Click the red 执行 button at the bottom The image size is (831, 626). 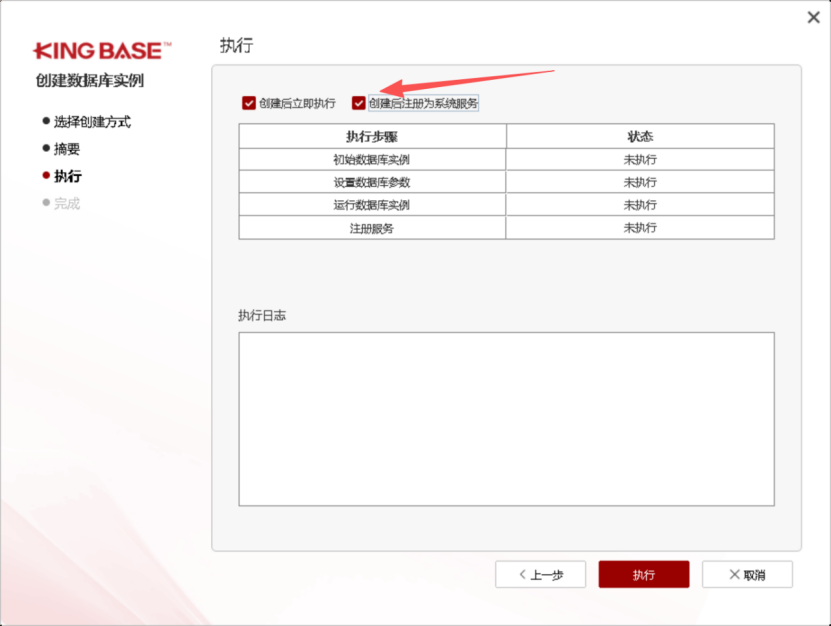click(x=643, y=575)
